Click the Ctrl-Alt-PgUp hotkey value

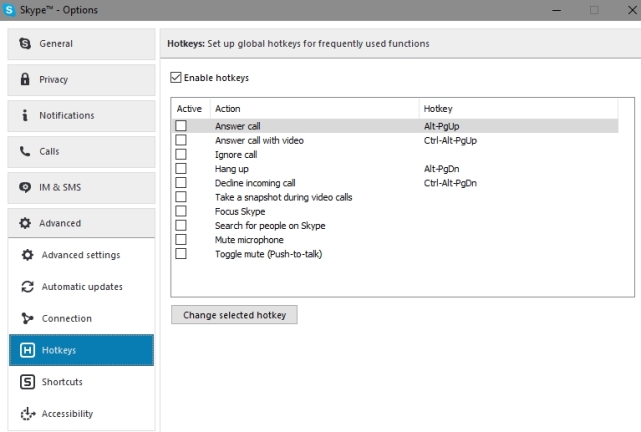(450, 141)
